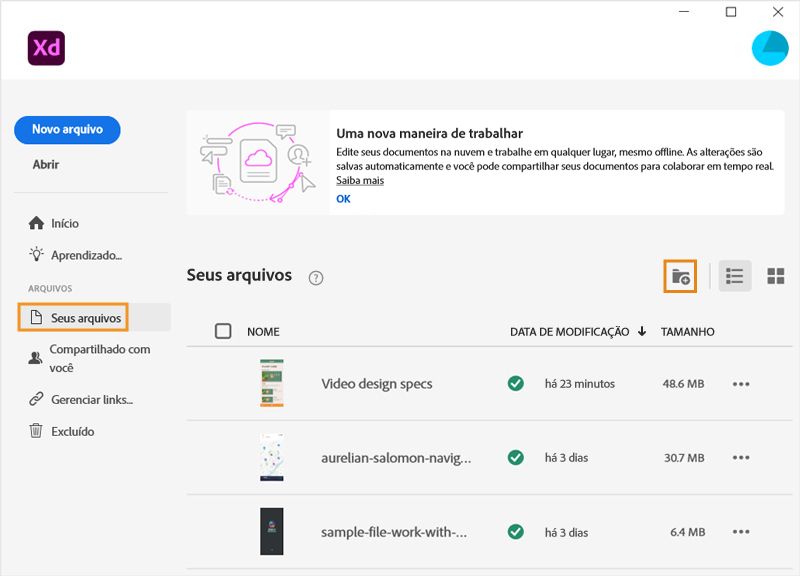Viewport: 800px width, 576px height.
Task: Open the Excluído trash section
Action: coord(72,431)
